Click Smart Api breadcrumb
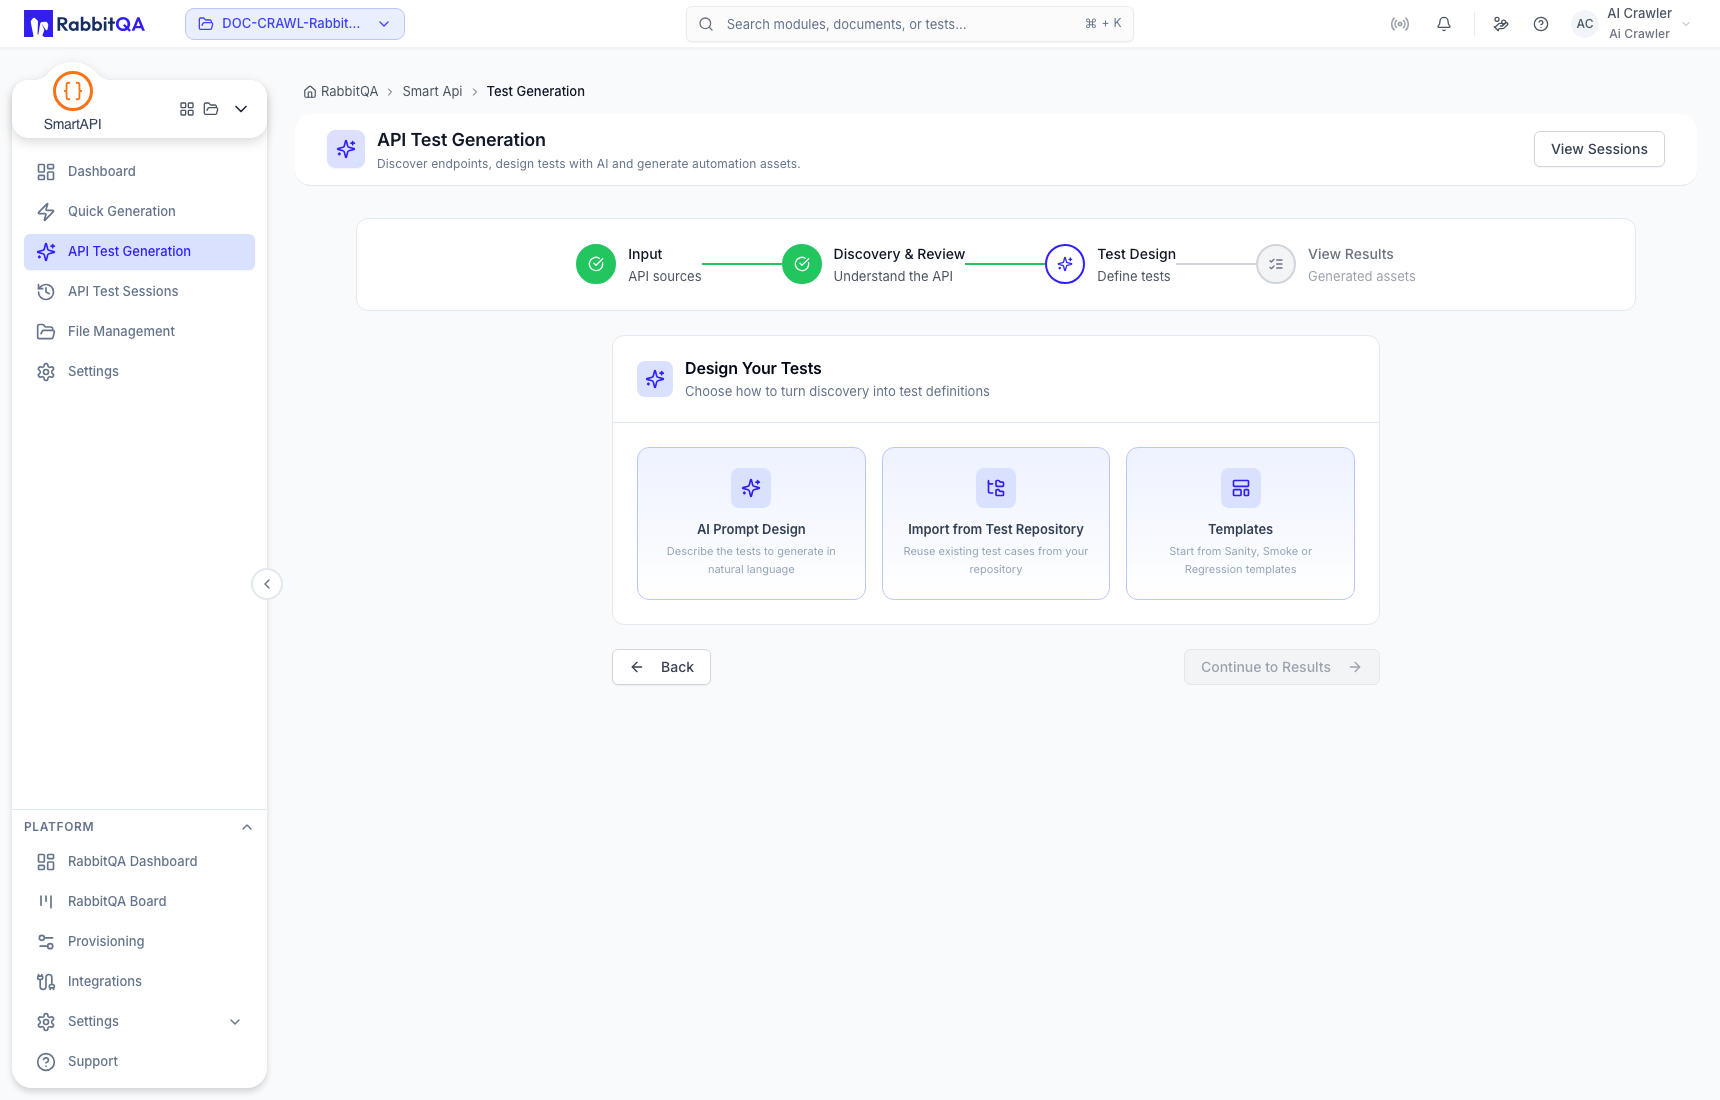 (432, 92)
